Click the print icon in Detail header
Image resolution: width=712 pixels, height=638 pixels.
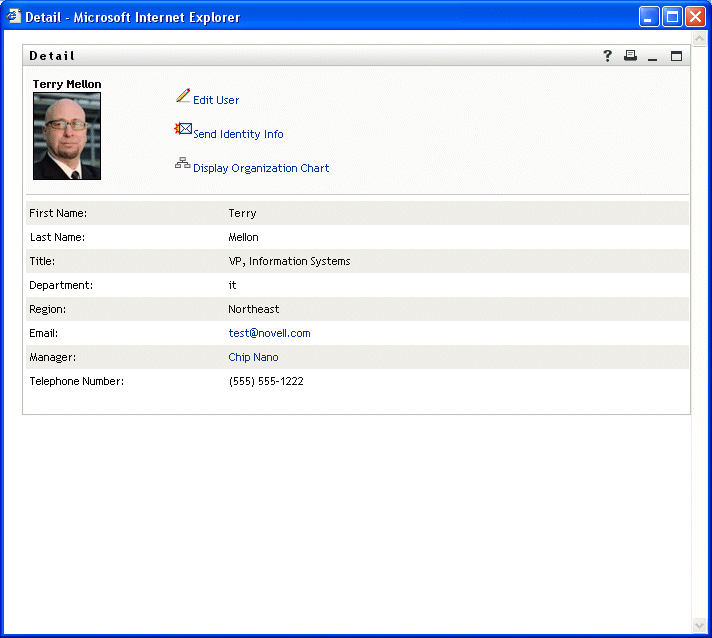[x=630, y=55]
